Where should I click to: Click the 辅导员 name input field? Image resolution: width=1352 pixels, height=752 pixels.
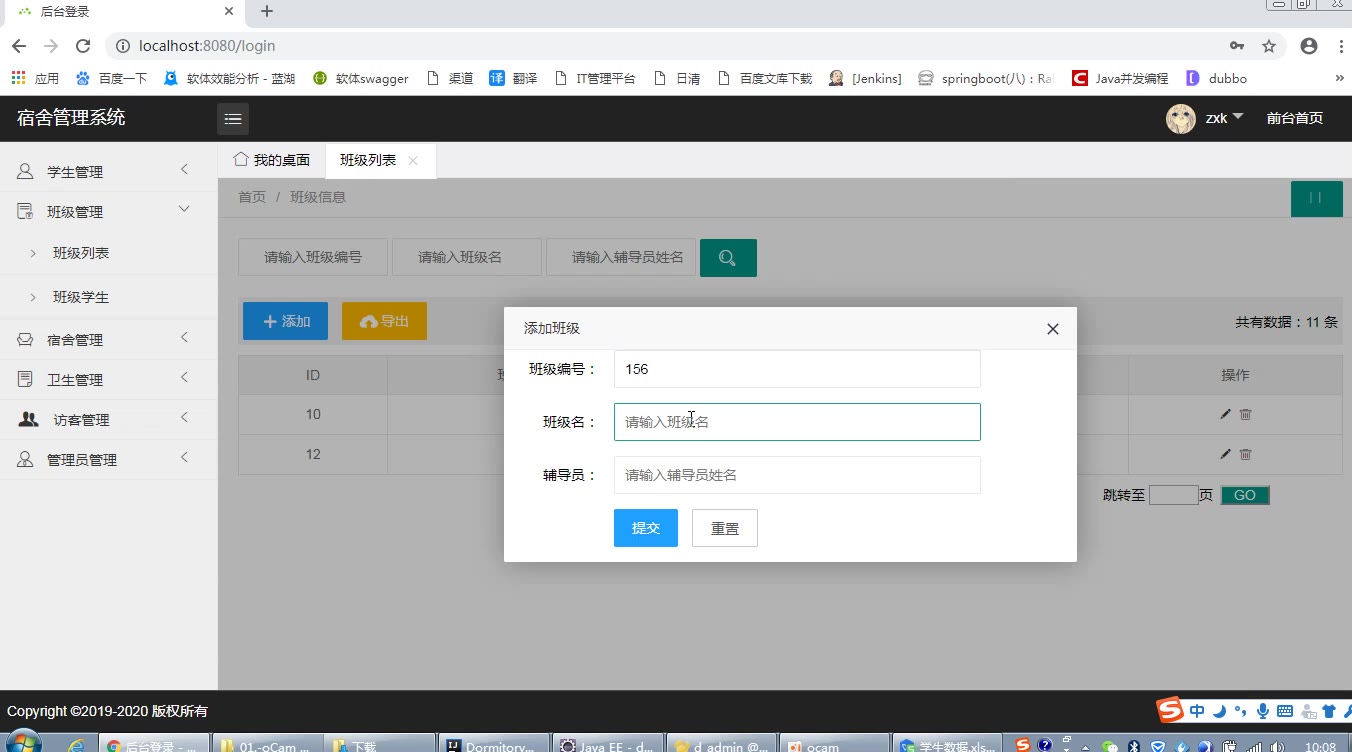click(x=796, y=475)
